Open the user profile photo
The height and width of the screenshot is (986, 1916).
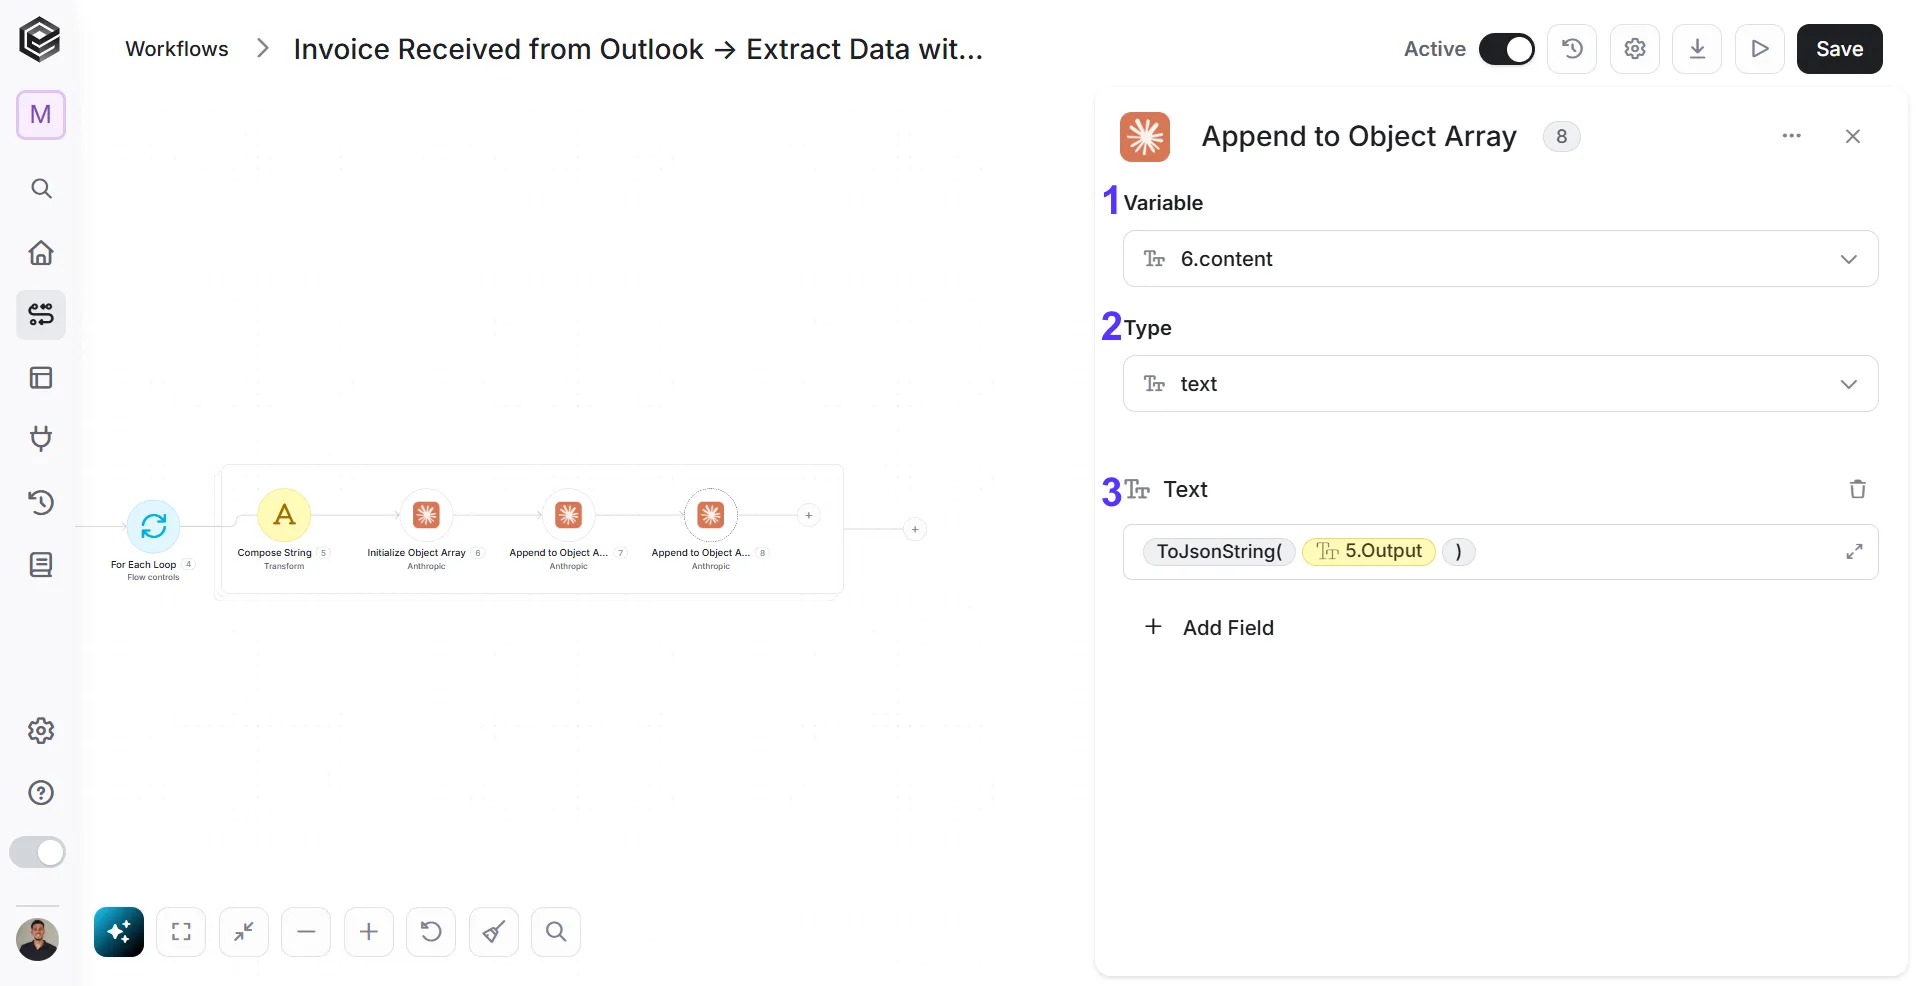[38, 940]
